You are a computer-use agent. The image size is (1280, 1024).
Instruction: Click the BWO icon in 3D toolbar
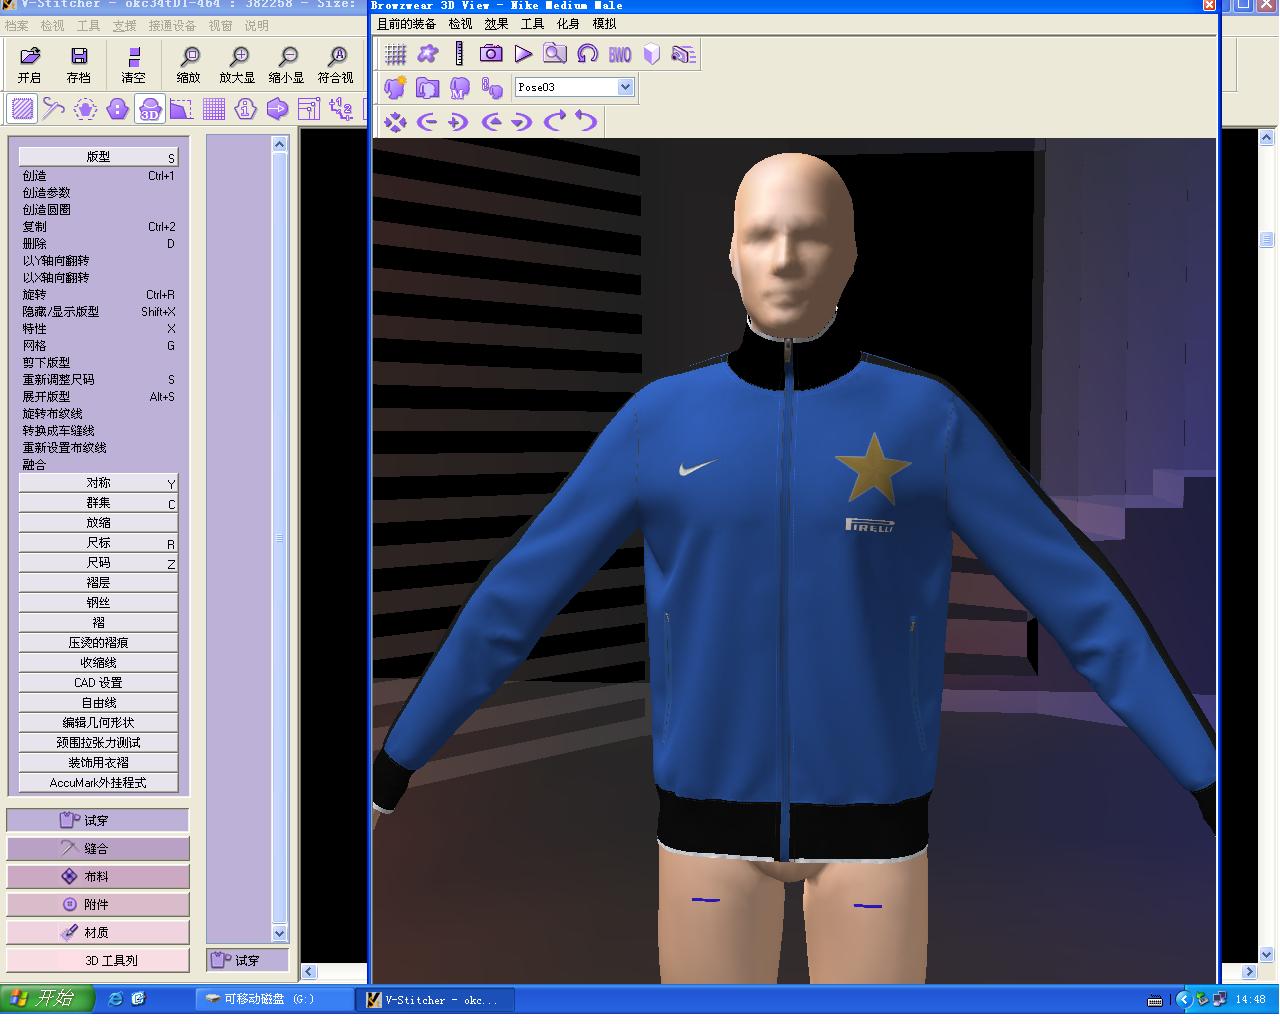click(620, 54)
